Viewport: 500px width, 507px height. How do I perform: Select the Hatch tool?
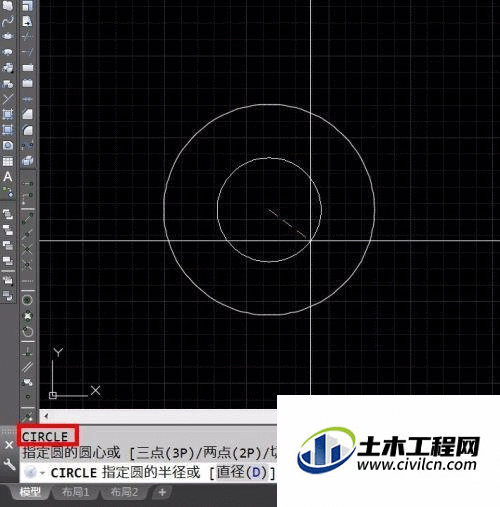pos(8,114)
